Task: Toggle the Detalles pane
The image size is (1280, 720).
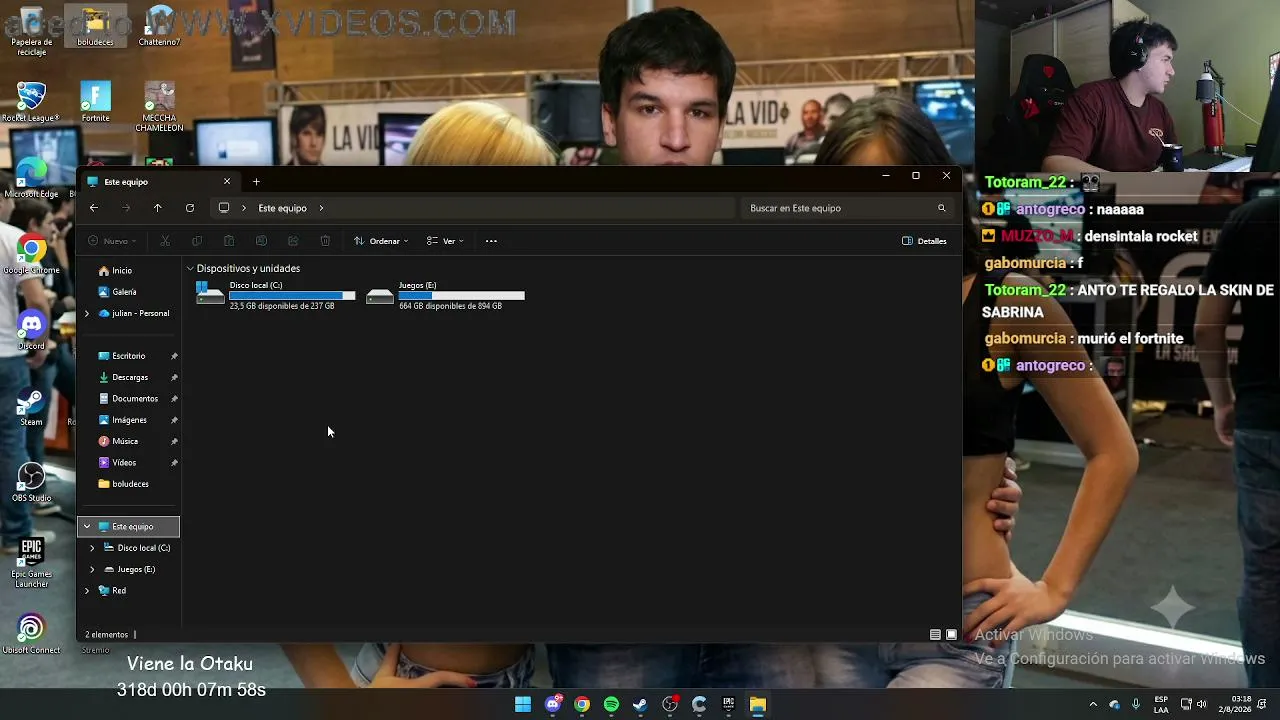Action: coord(924,241)
